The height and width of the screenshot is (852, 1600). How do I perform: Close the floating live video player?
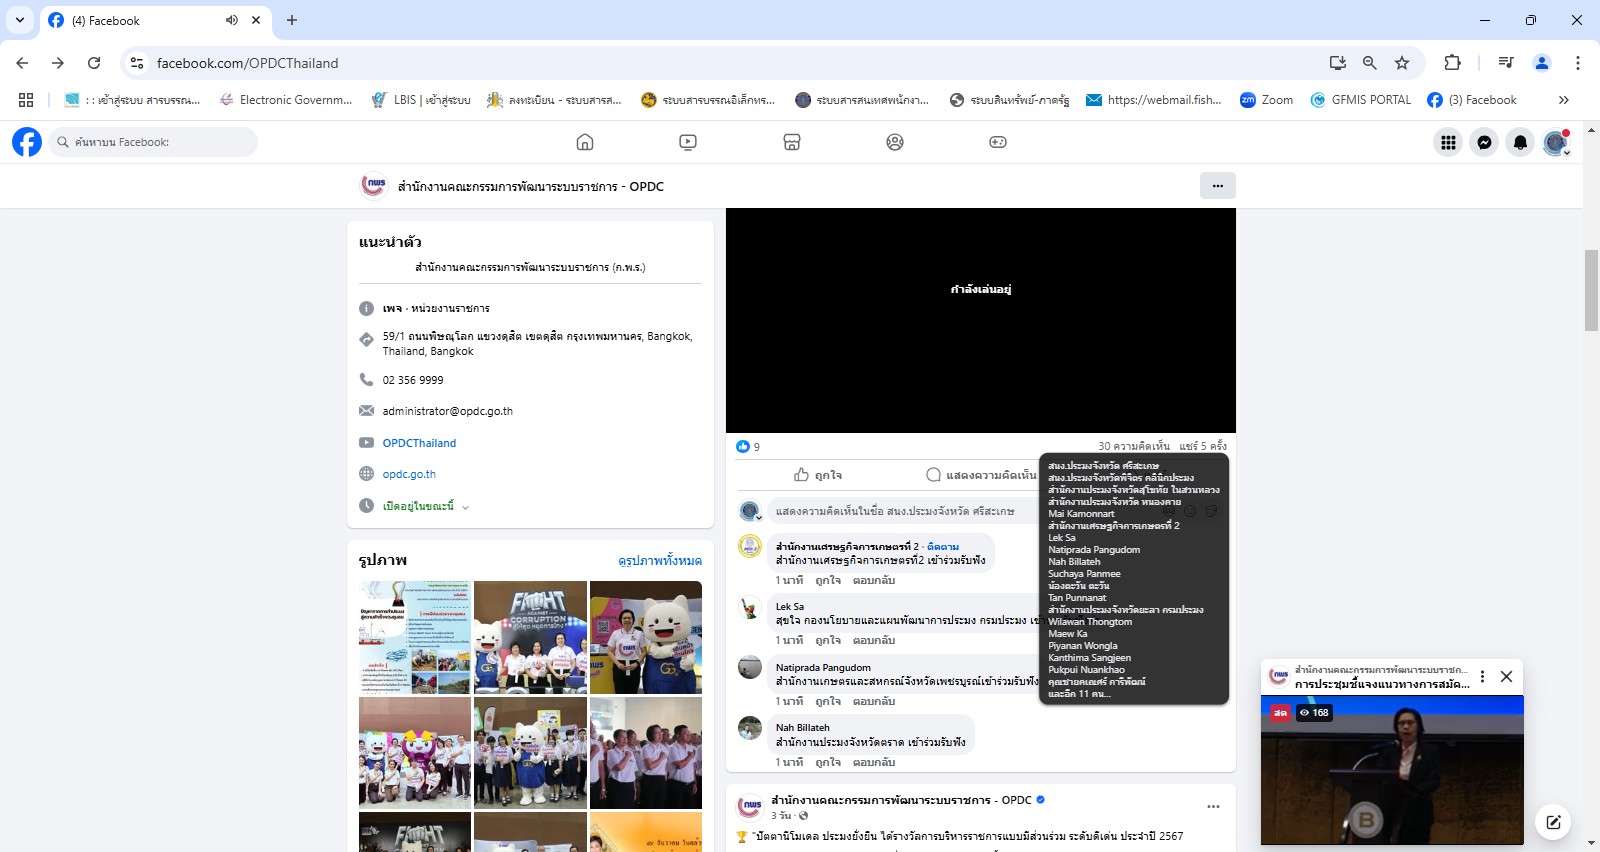coord(1506,677)
